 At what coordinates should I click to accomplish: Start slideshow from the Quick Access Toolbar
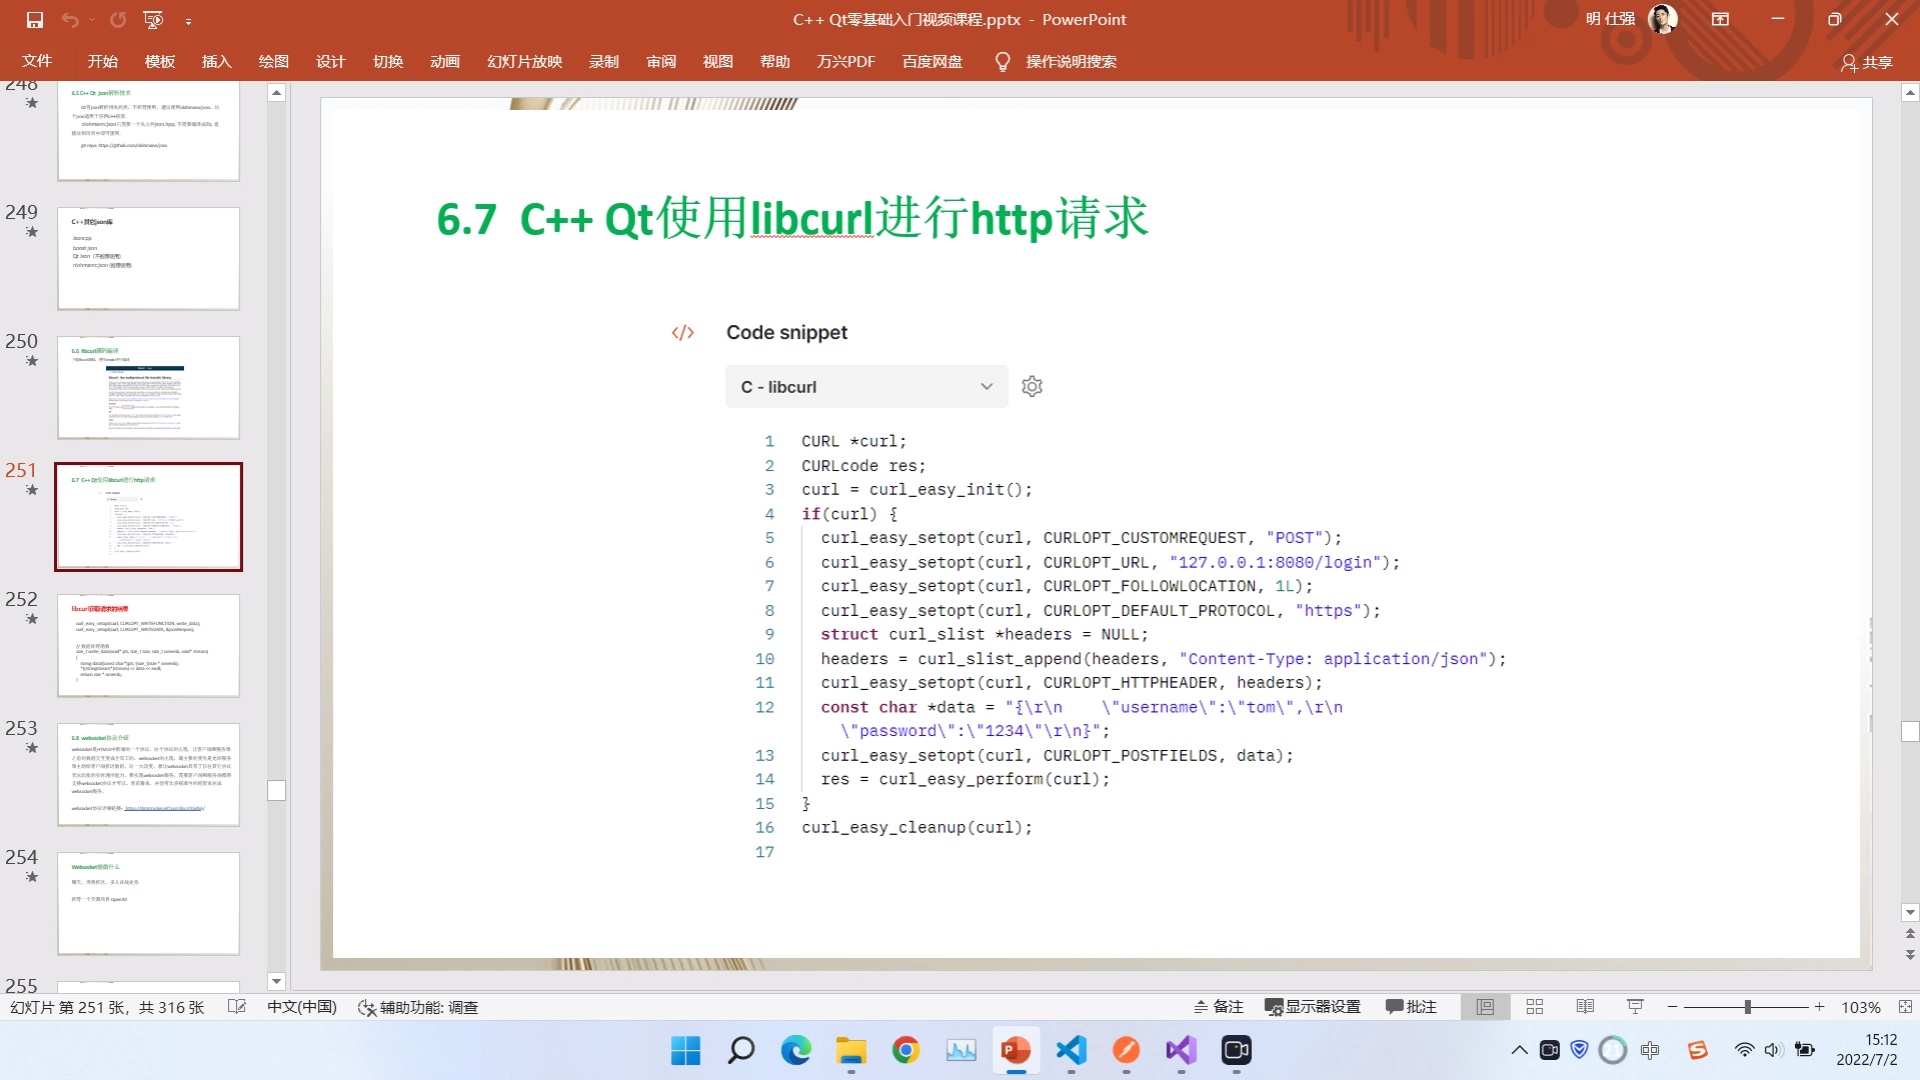(x=151, y=18)
